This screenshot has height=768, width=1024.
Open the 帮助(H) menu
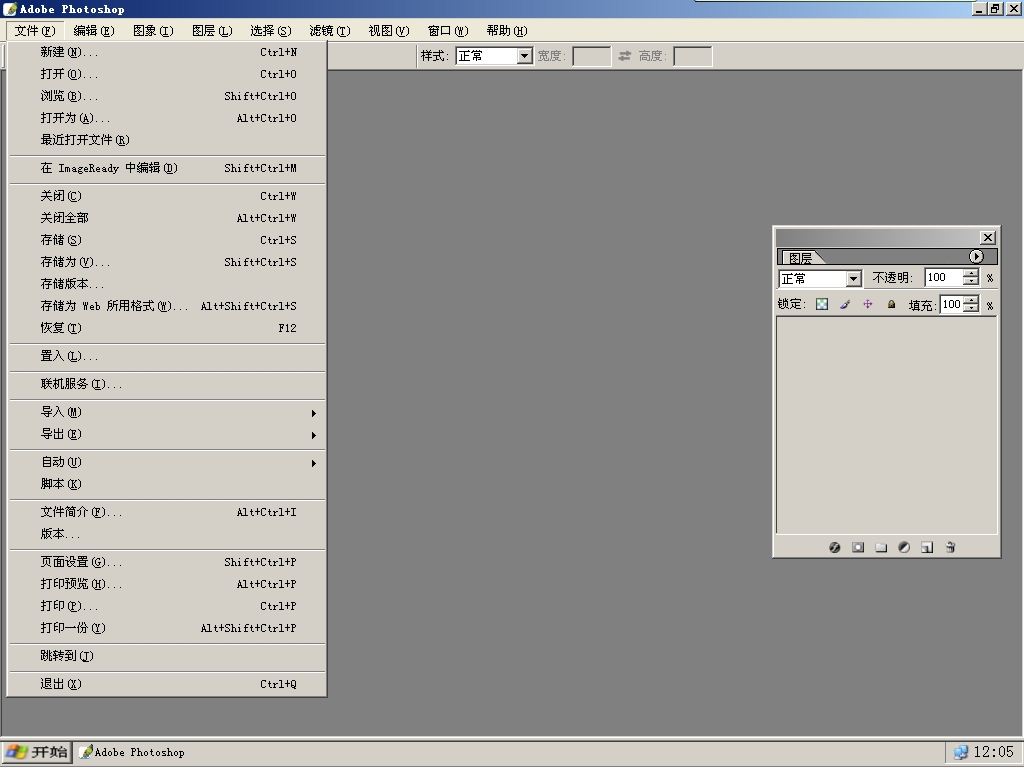point(507,31)
